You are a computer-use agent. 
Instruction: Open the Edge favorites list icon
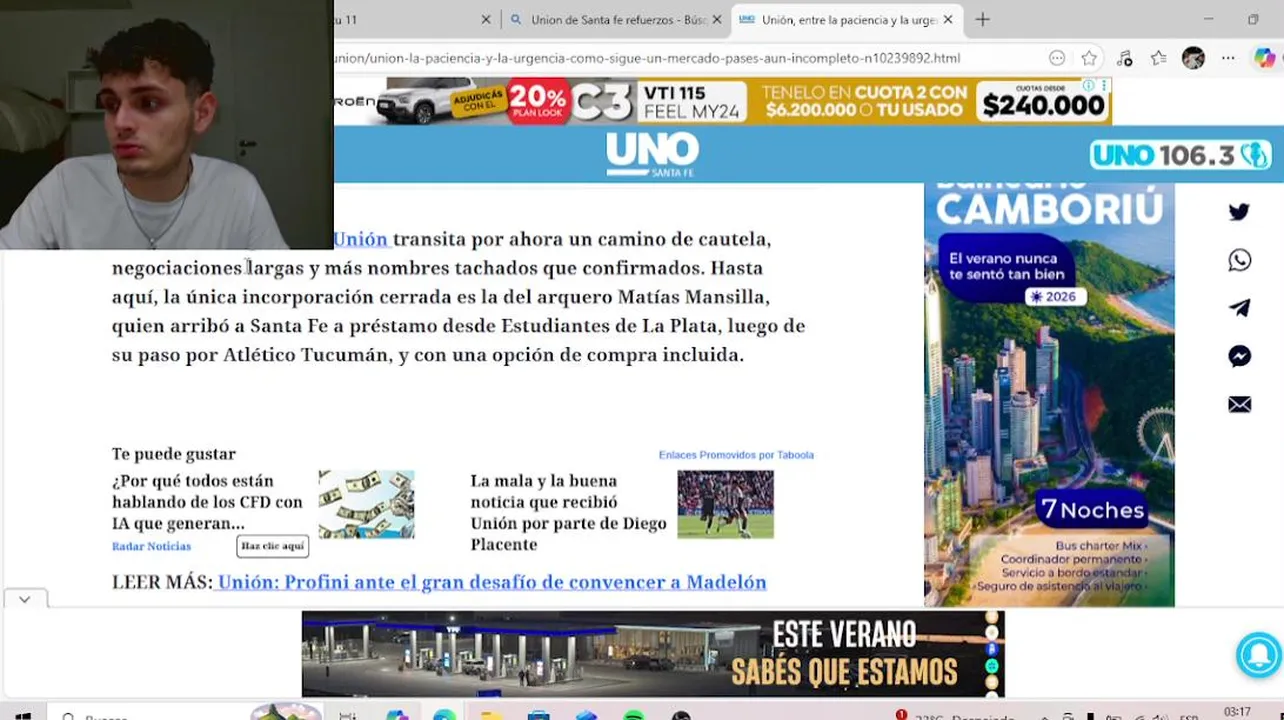point(1158,58)
